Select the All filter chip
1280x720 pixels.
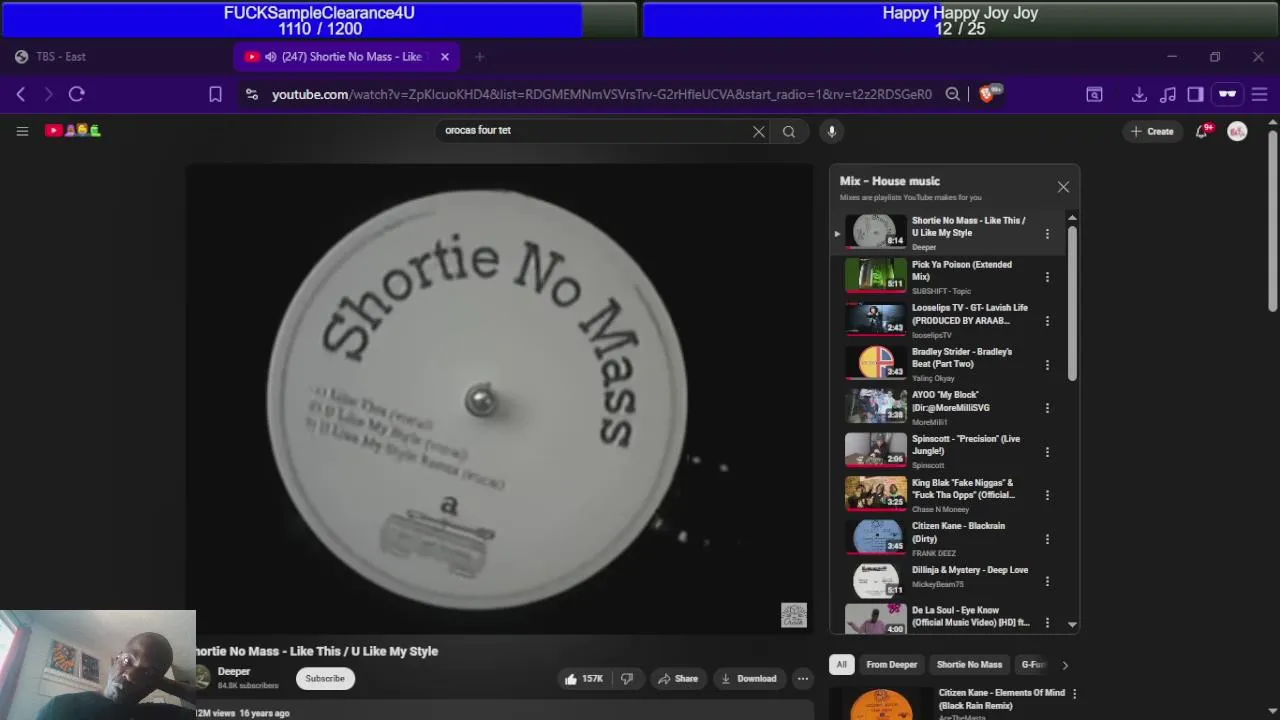click(x=841, y=665)
